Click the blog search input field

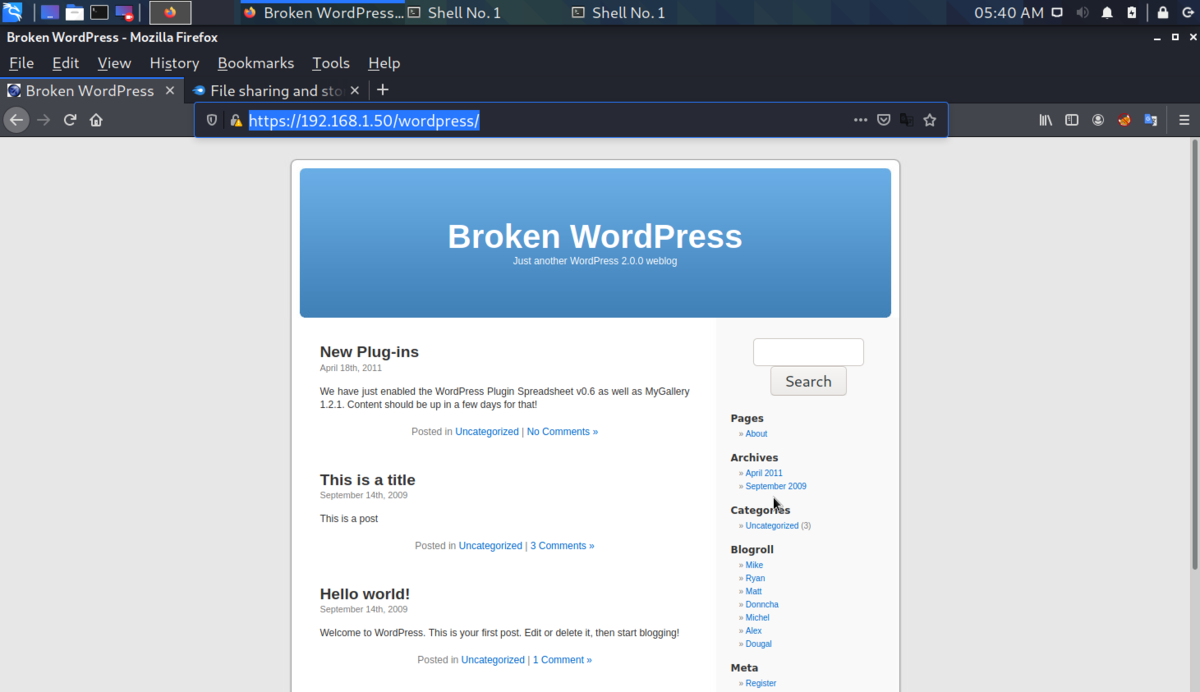click(x=808, y=352)
